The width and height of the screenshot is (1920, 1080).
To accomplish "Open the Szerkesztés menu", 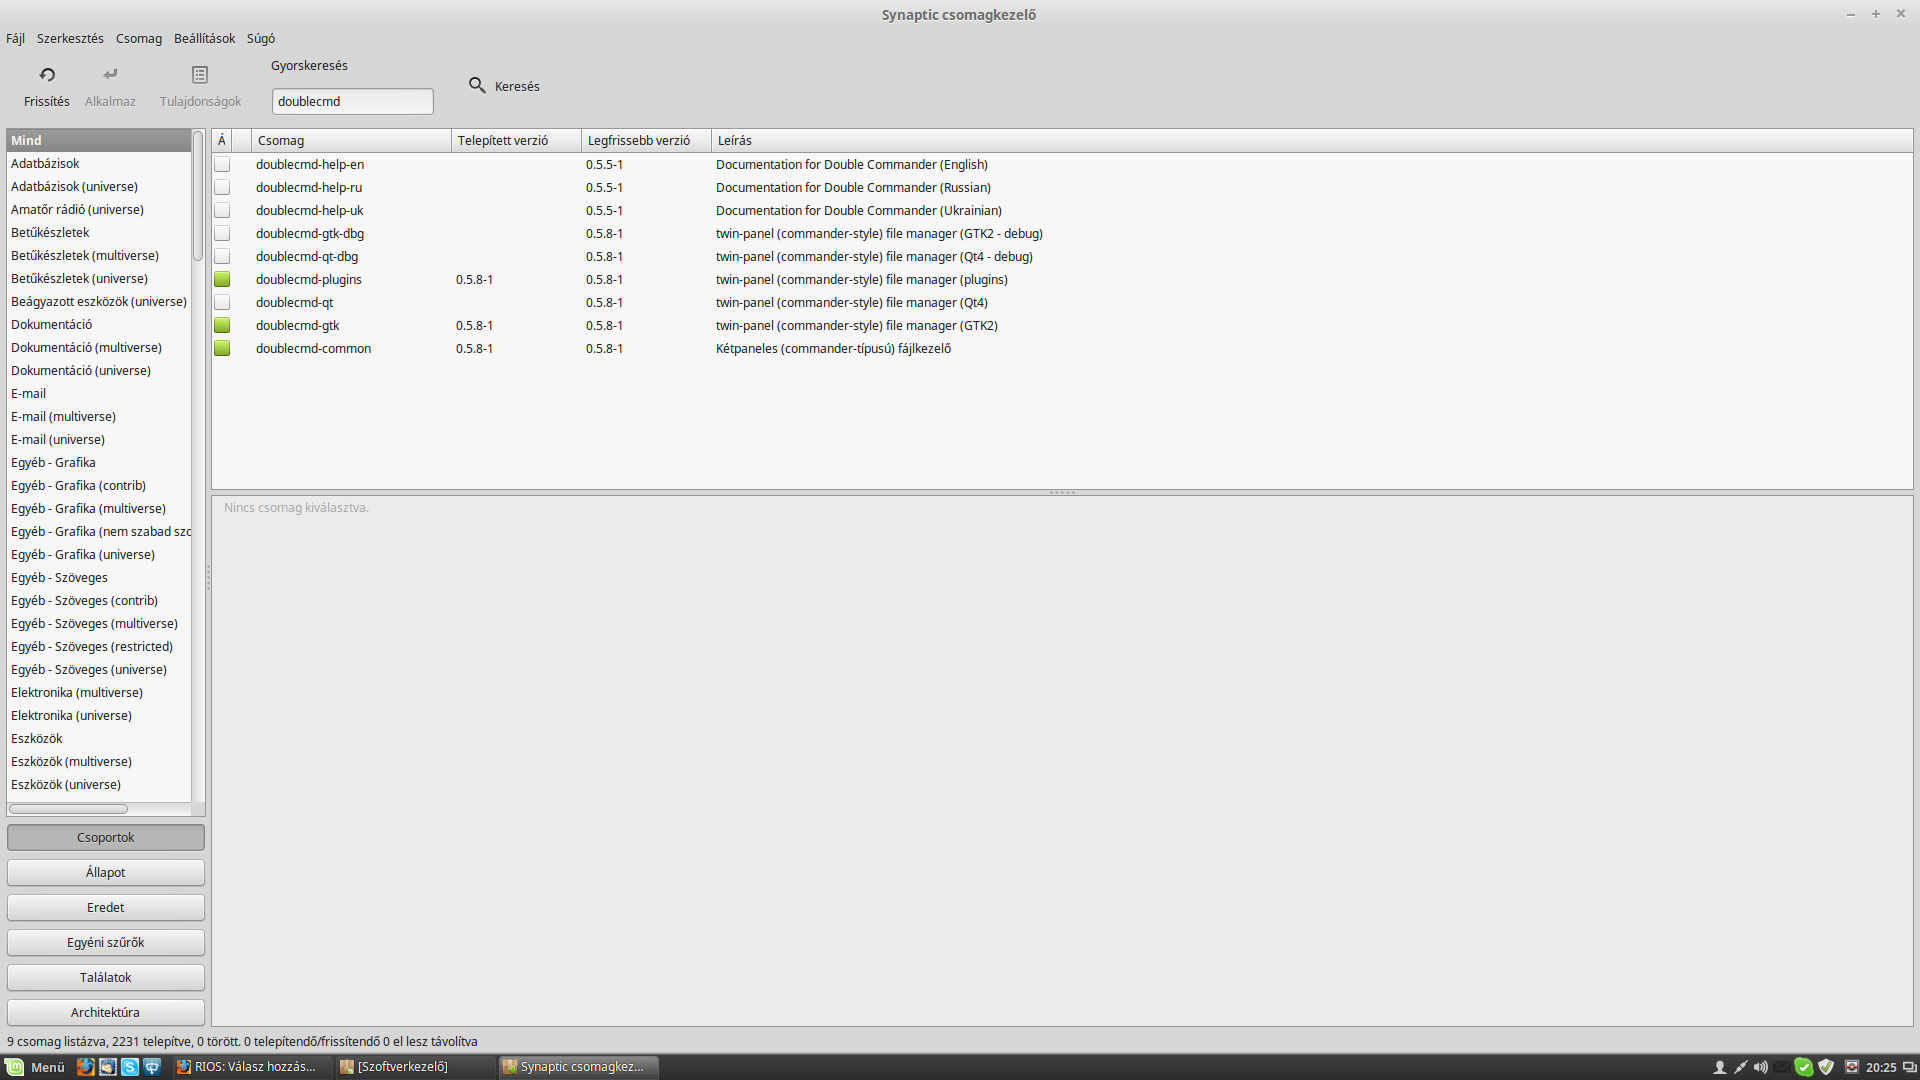I will point(70,38).
